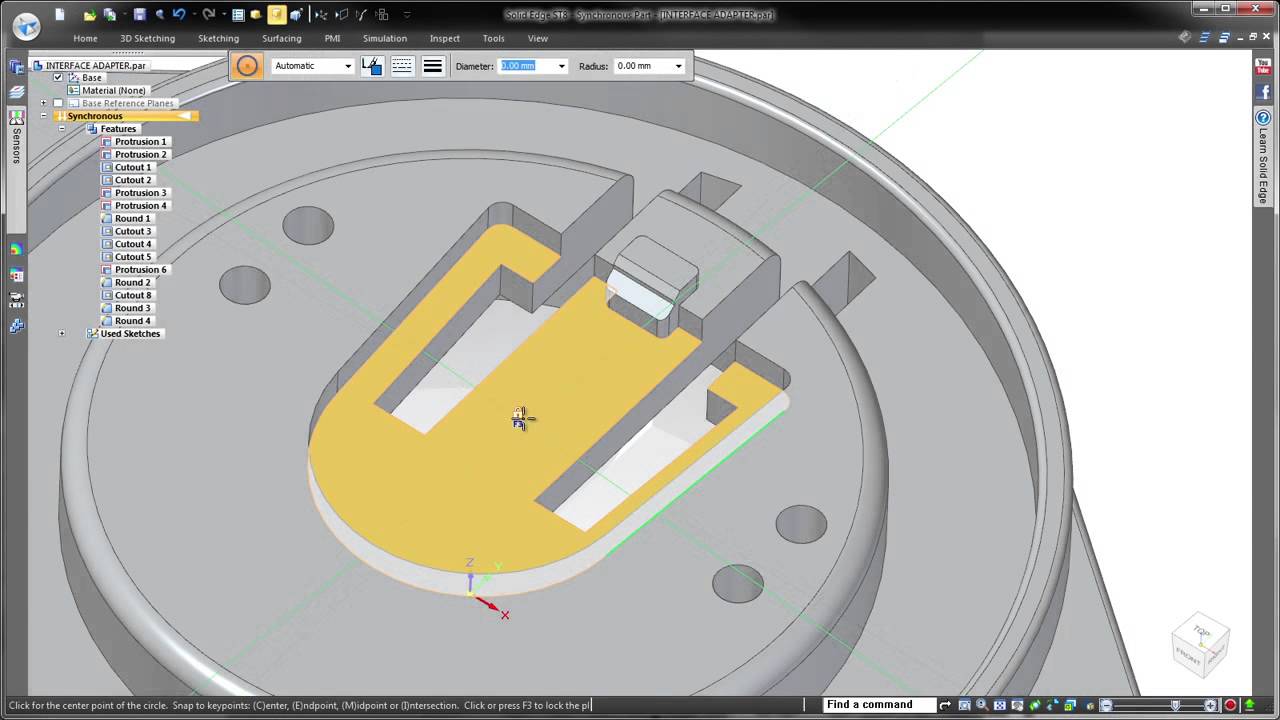Click the arrow next to Find a command

(945, 705)
